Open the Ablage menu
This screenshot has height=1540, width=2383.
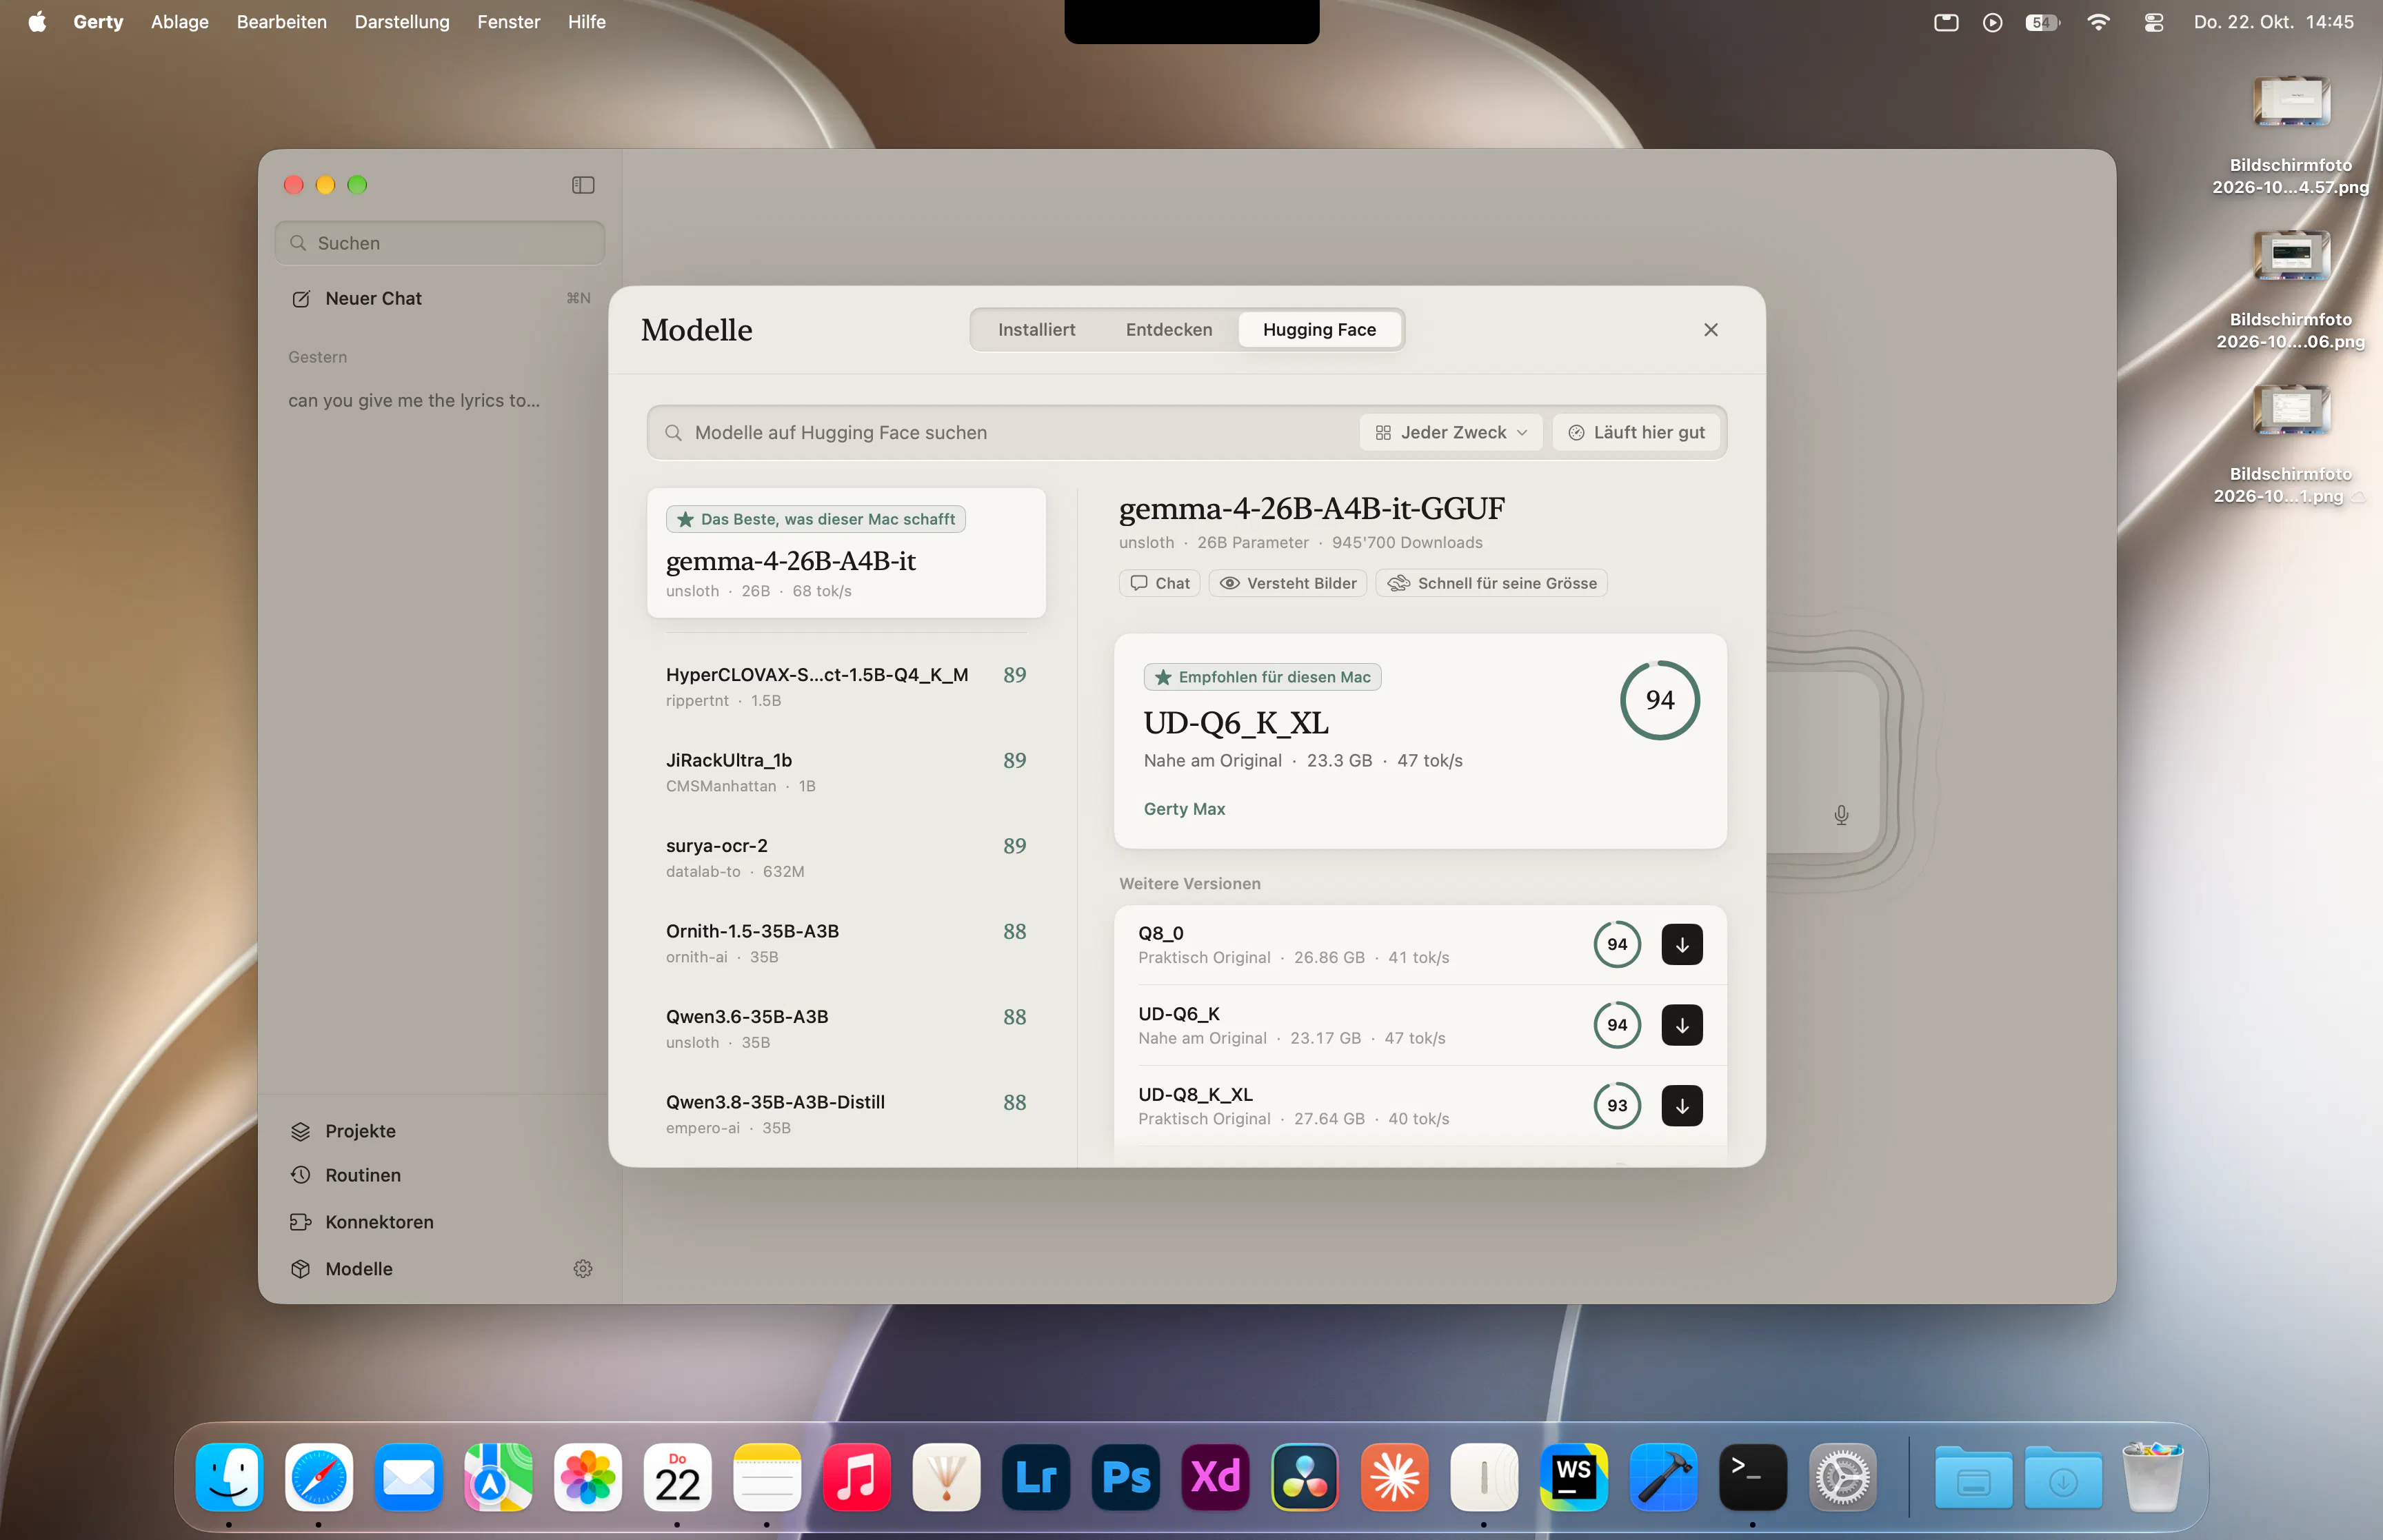(180, 22)
